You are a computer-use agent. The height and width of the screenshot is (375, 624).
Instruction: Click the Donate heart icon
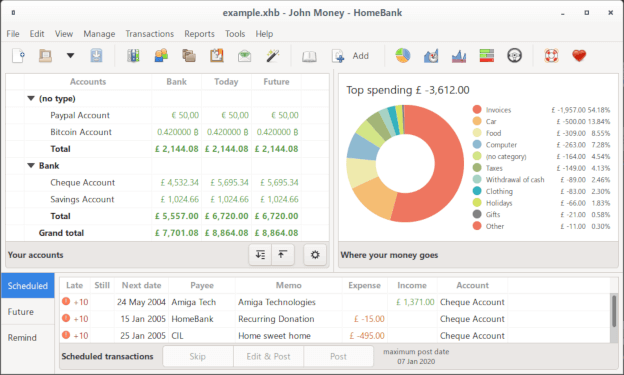(x=579, y=56)
